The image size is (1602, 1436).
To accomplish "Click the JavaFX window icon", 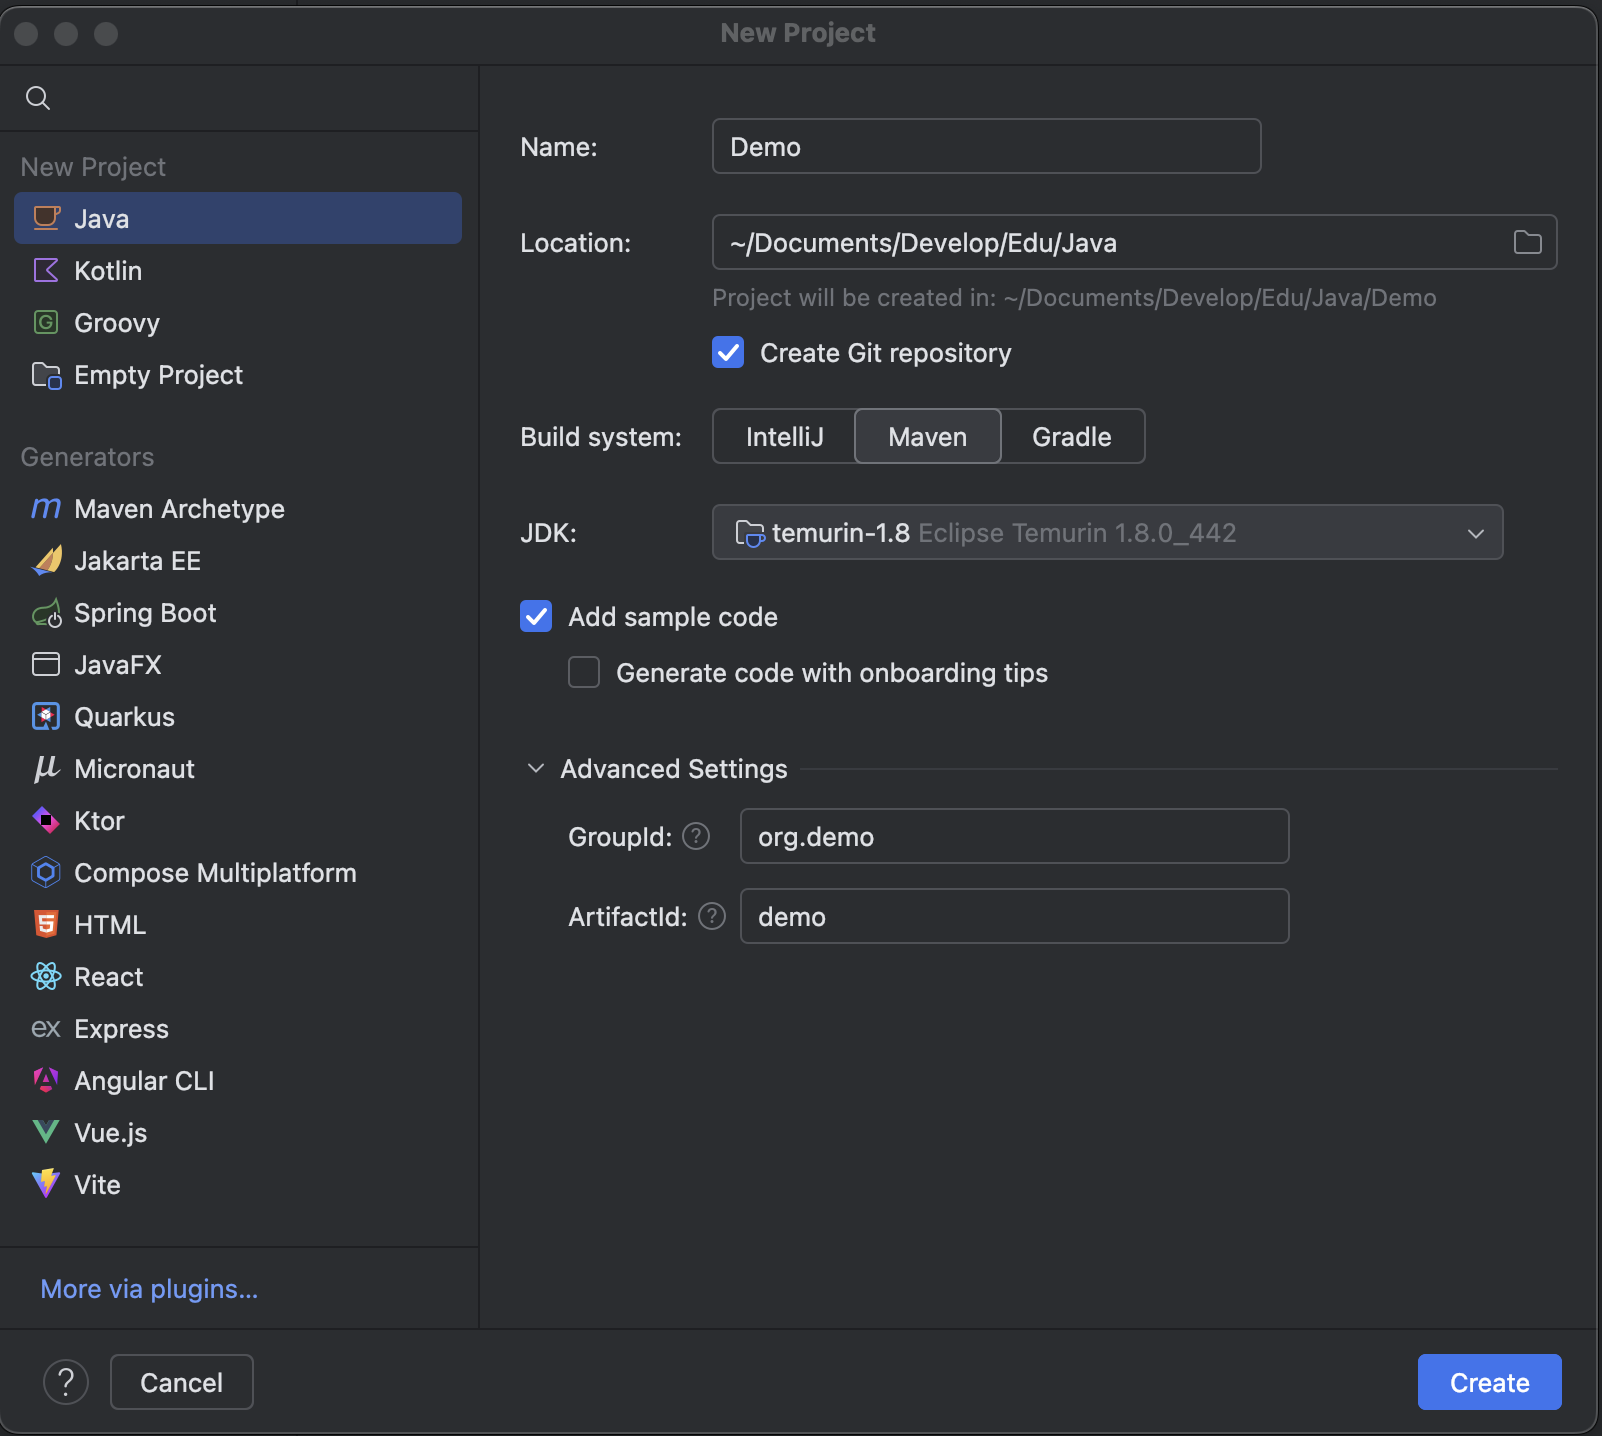I will (46, 664).
